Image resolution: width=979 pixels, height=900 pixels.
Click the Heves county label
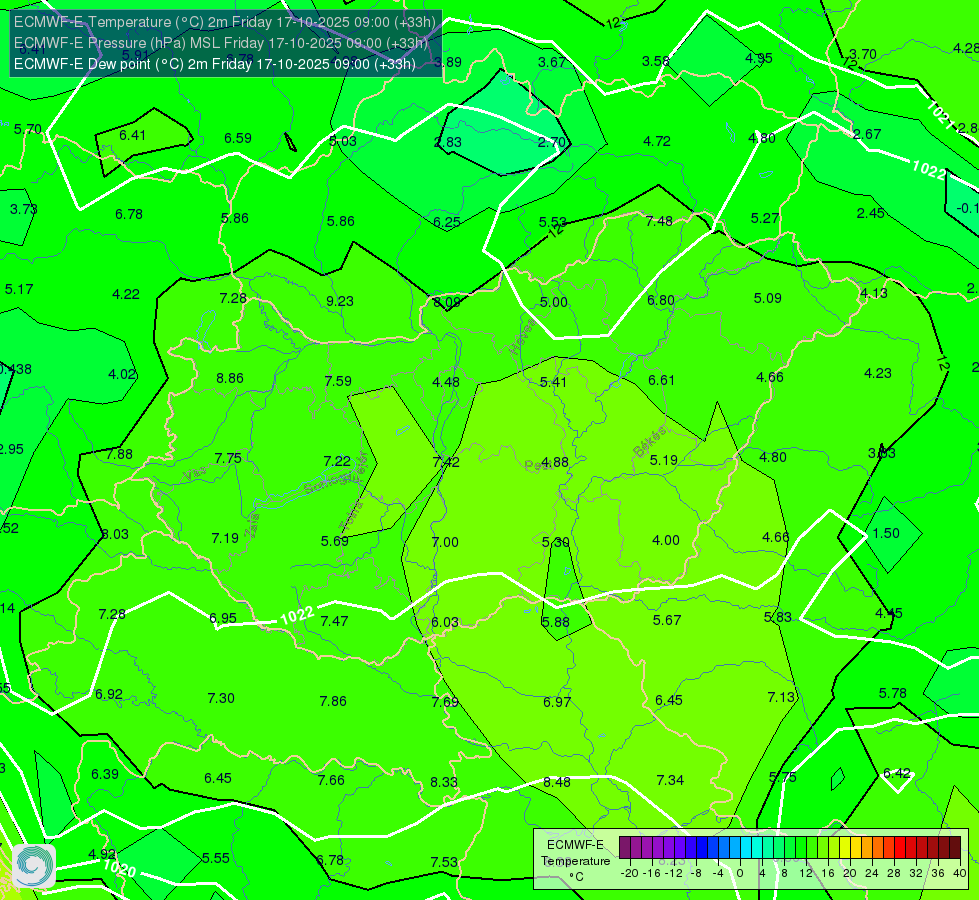tap(523, 338)
